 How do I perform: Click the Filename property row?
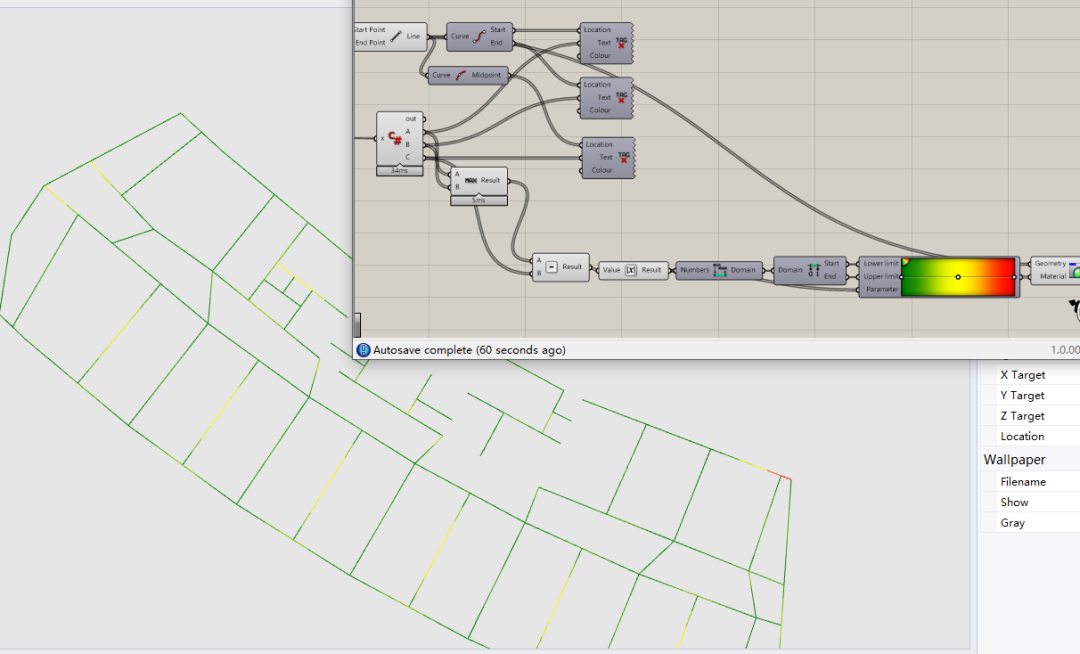[x=1030, y=482]
